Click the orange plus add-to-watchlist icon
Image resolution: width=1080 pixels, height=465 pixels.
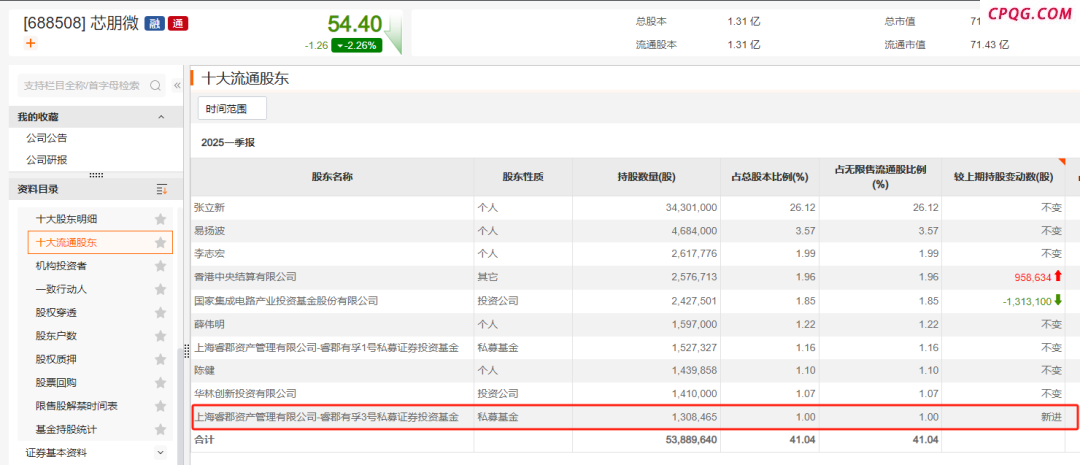tap(30, 43)
